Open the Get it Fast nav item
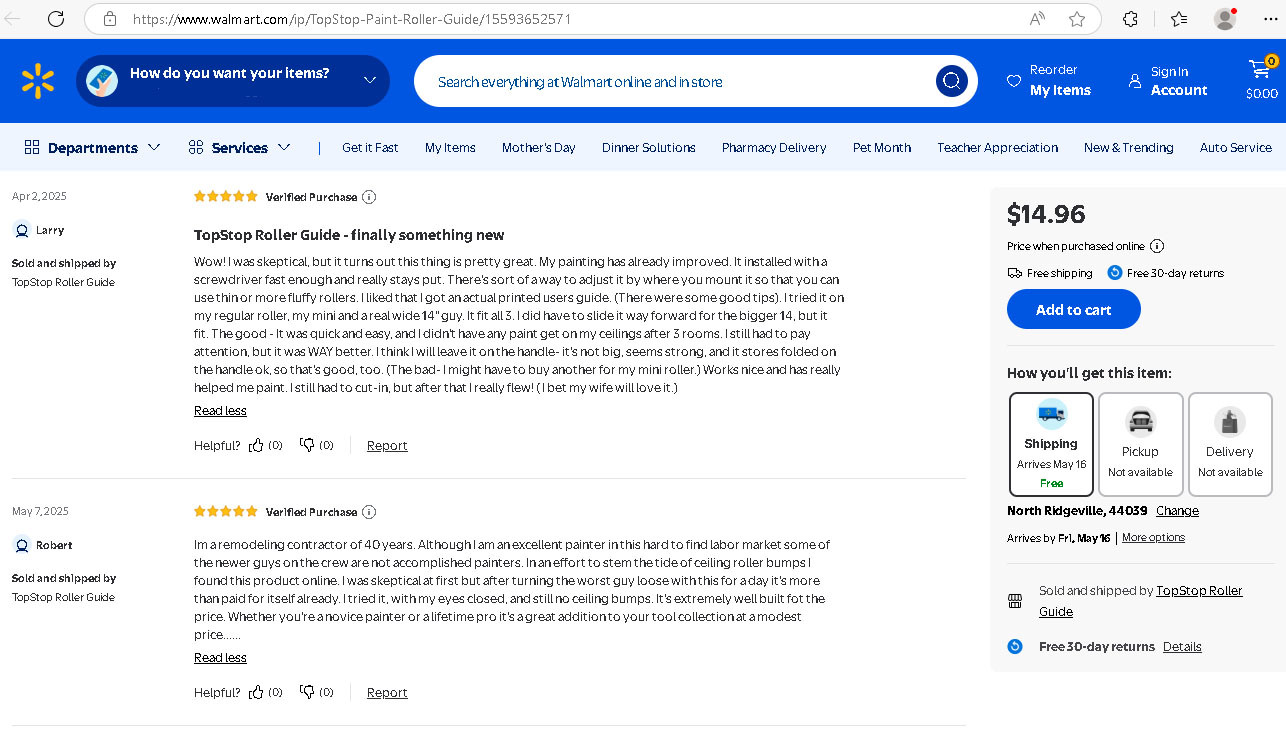The image size is (1286, 747). tap(369, 148)
